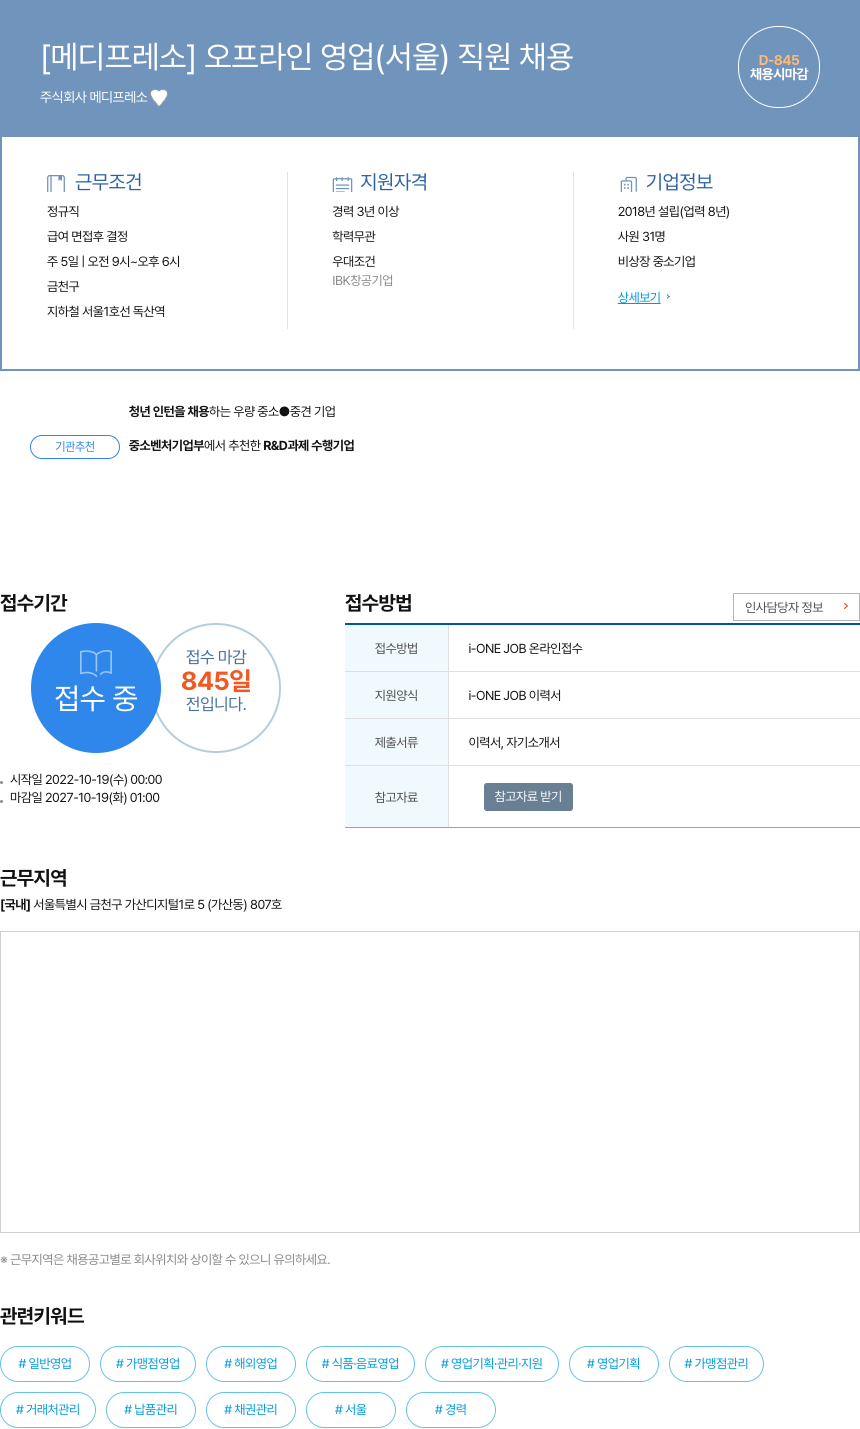This screenshot has width=860, height=1429.
Task: Select the # 해외영업 keyword tag
Action: pos(251,1364)
